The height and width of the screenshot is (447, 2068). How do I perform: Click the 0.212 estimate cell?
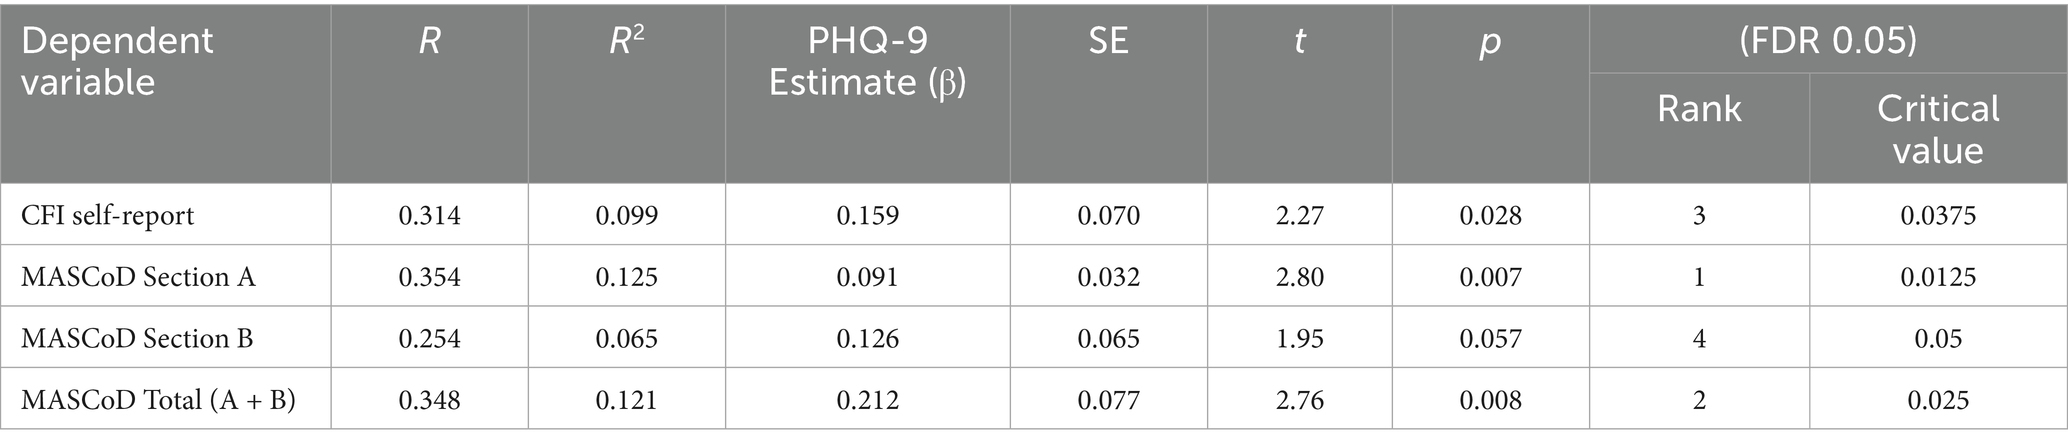click(x=867, y=401)
